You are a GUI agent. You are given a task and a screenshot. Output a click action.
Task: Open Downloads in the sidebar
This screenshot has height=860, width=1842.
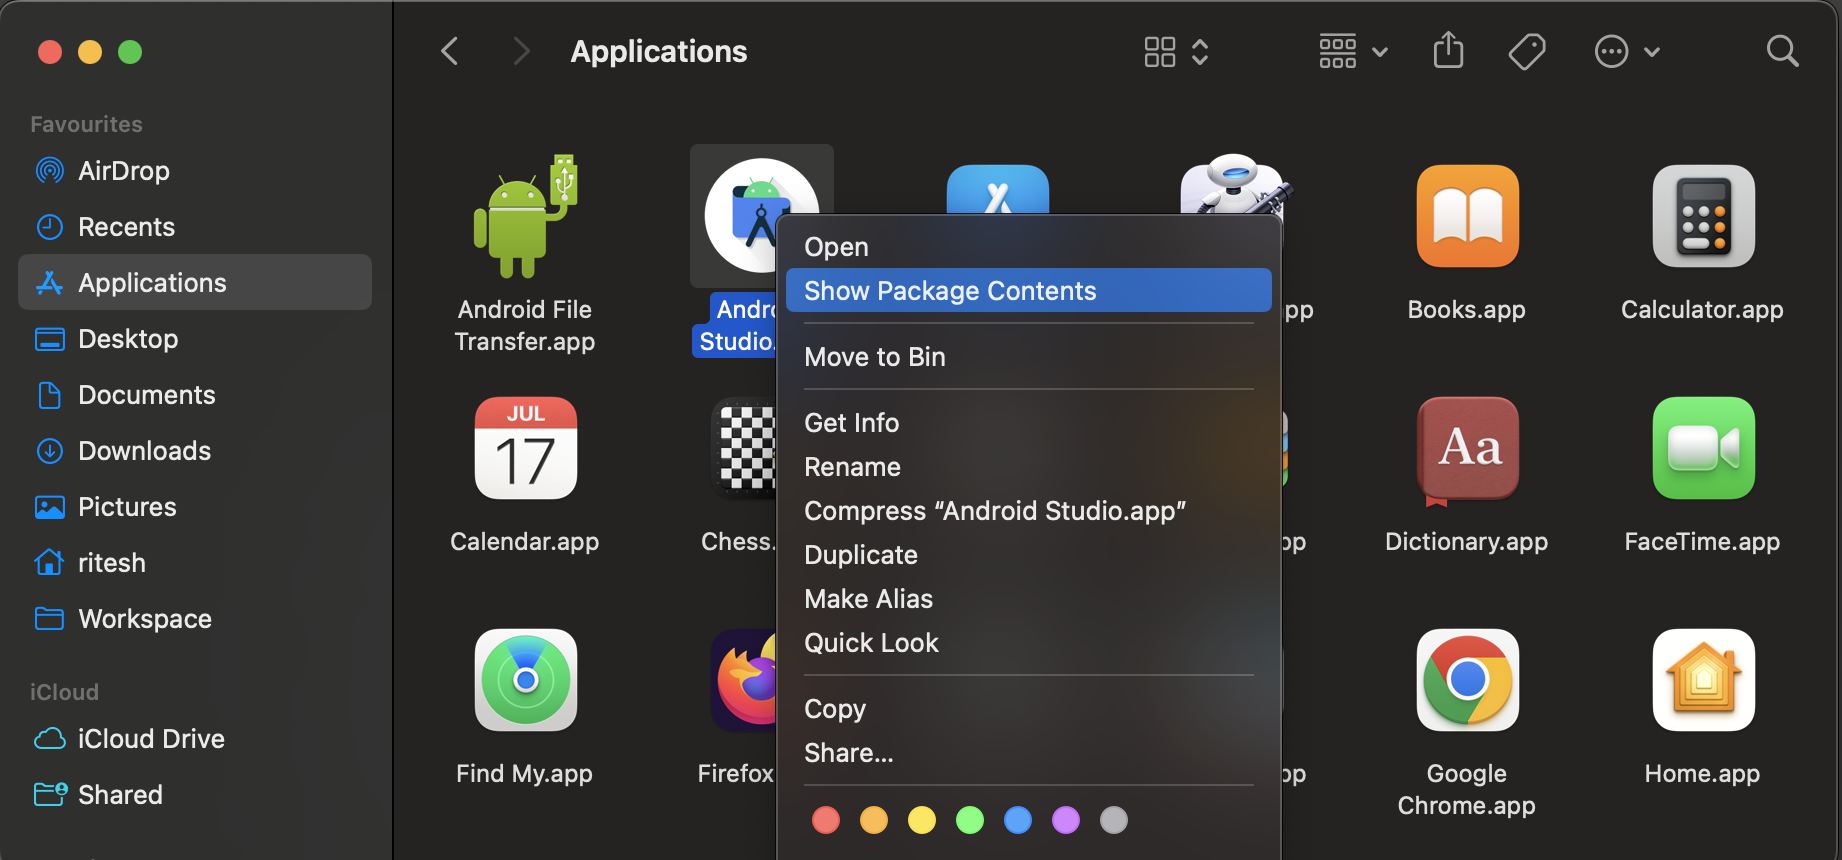(195, 451)
